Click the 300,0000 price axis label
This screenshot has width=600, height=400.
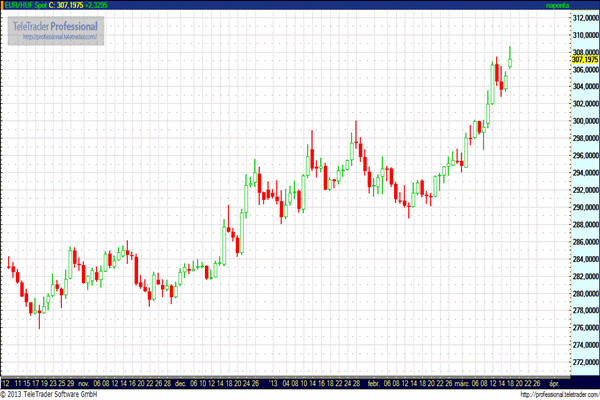coord(584,121)
